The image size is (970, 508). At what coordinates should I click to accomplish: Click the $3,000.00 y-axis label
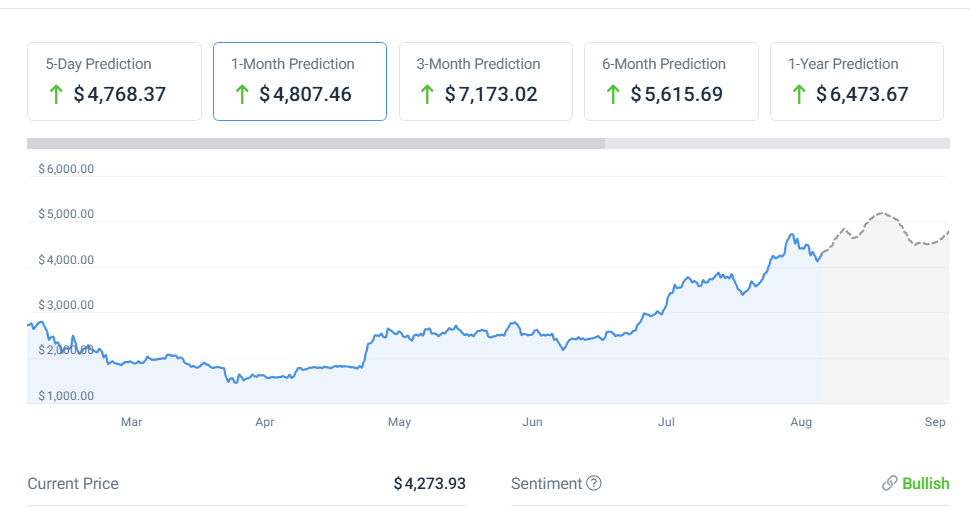[66, 305]
